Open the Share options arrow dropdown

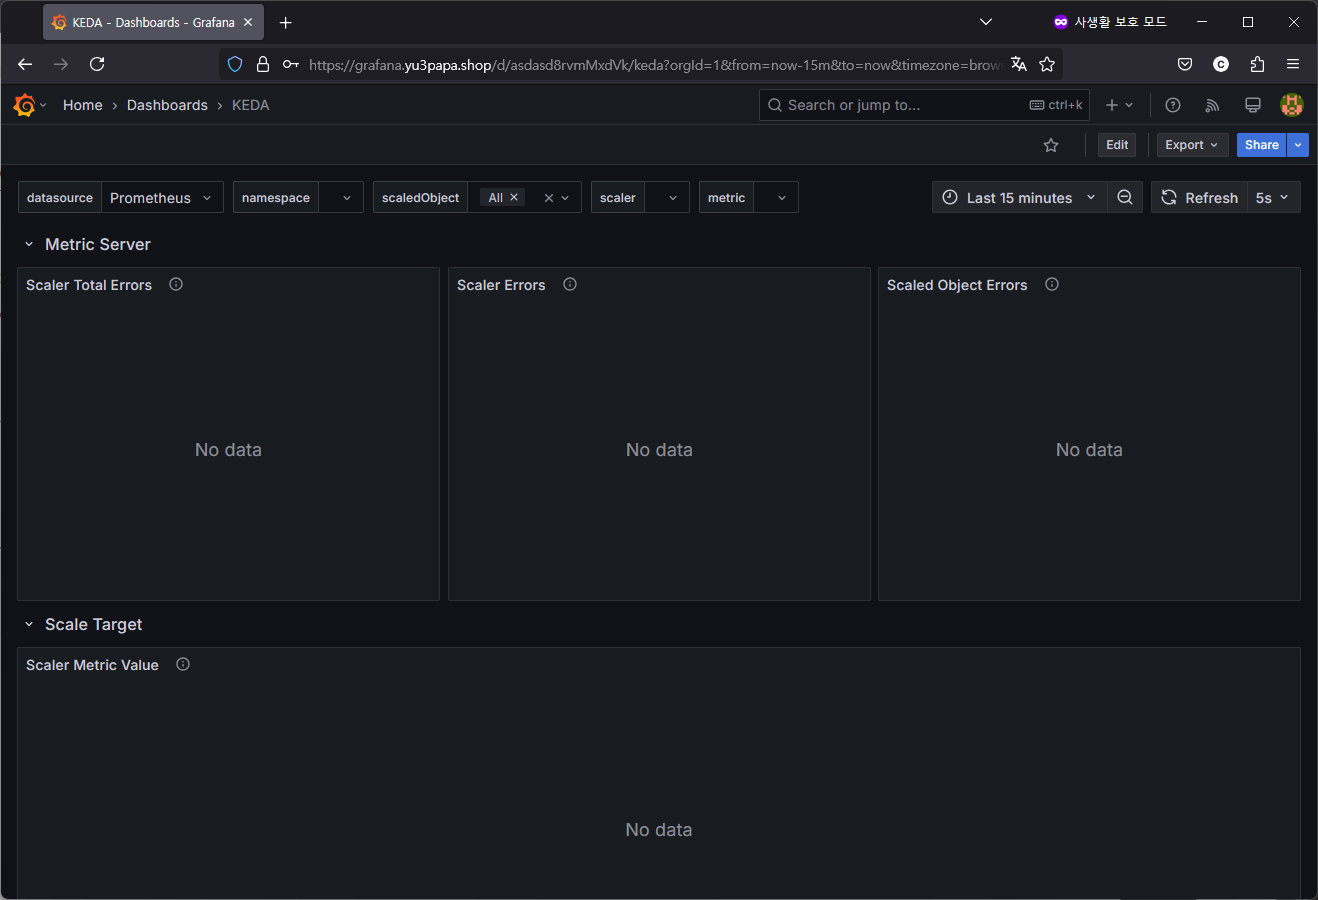click(1298, 145)
